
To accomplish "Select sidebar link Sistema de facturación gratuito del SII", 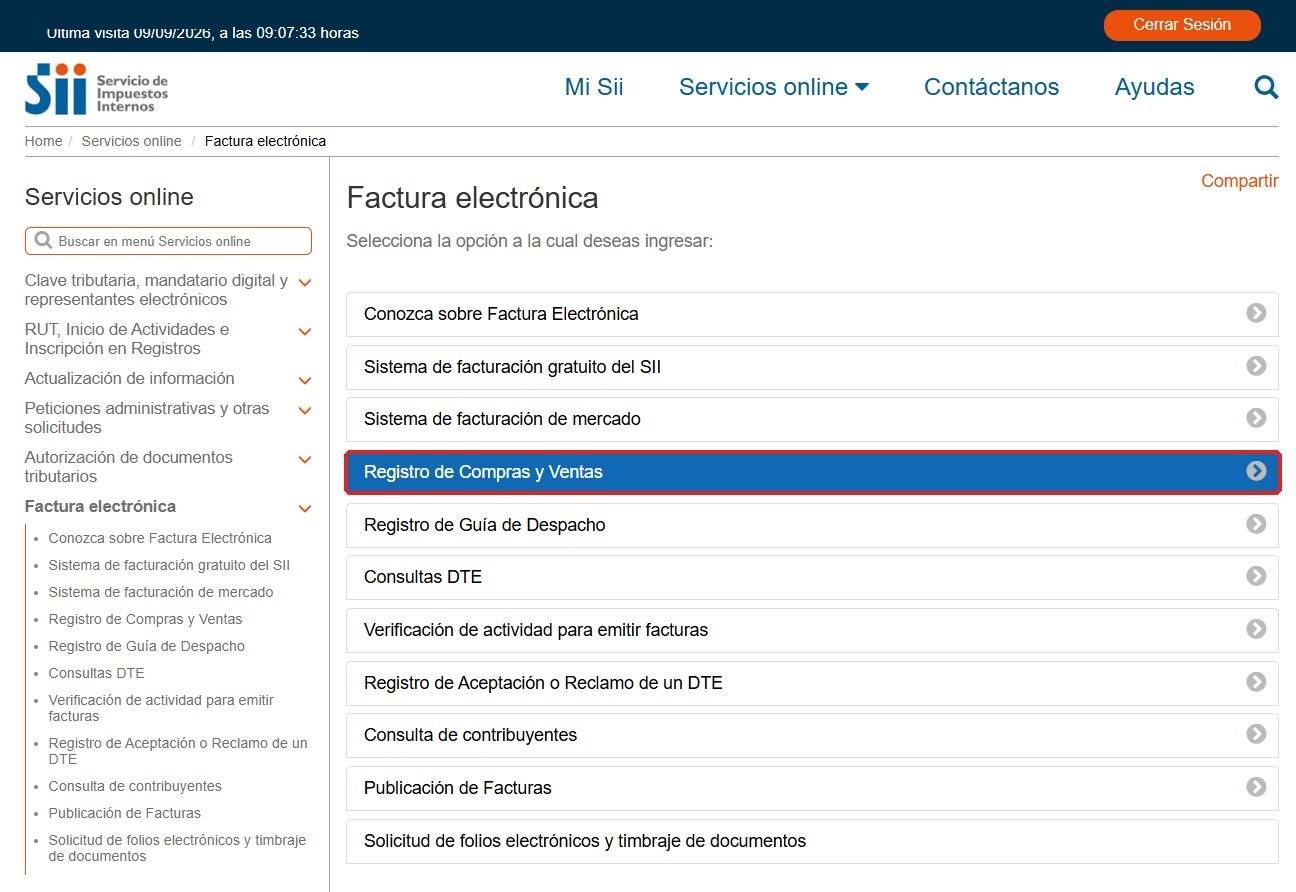I will (169, 565).
